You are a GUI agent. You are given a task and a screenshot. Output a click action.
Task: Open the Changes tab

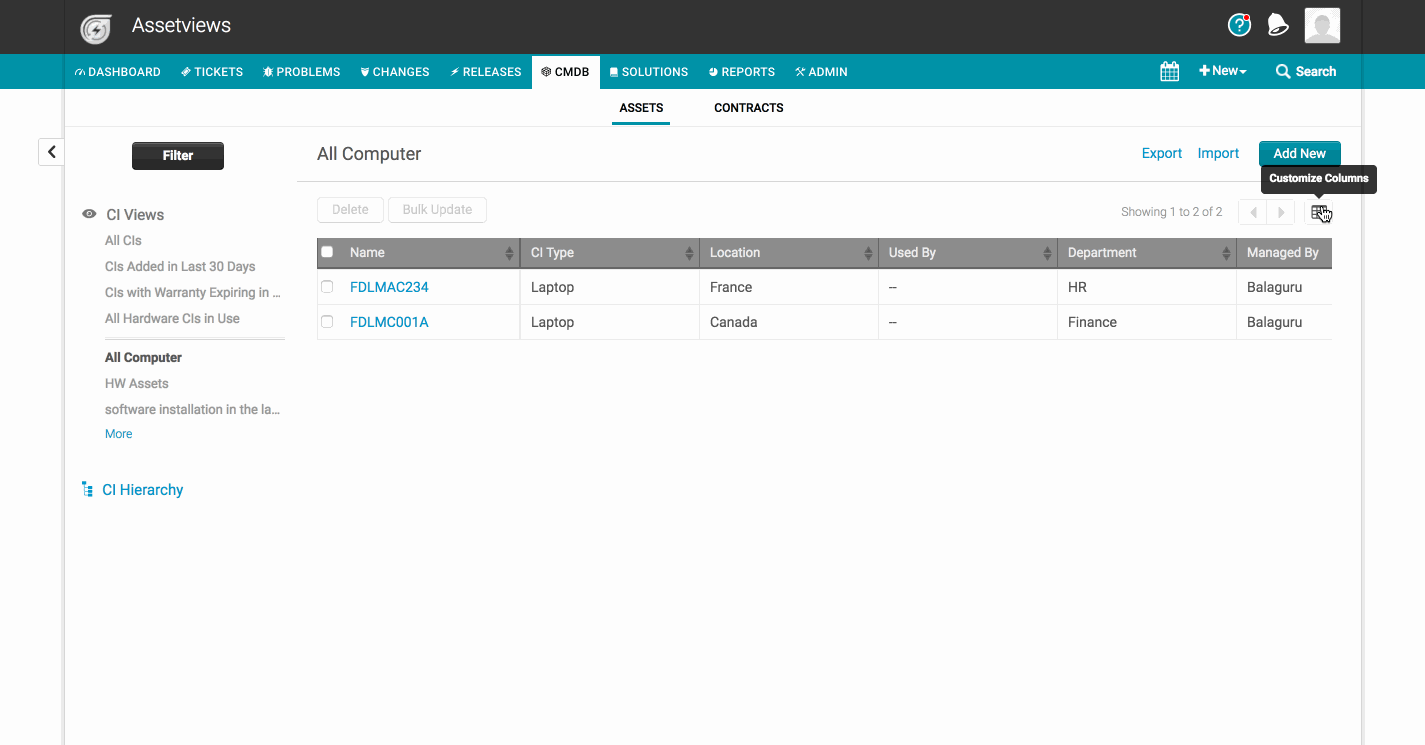click(395, 72)
